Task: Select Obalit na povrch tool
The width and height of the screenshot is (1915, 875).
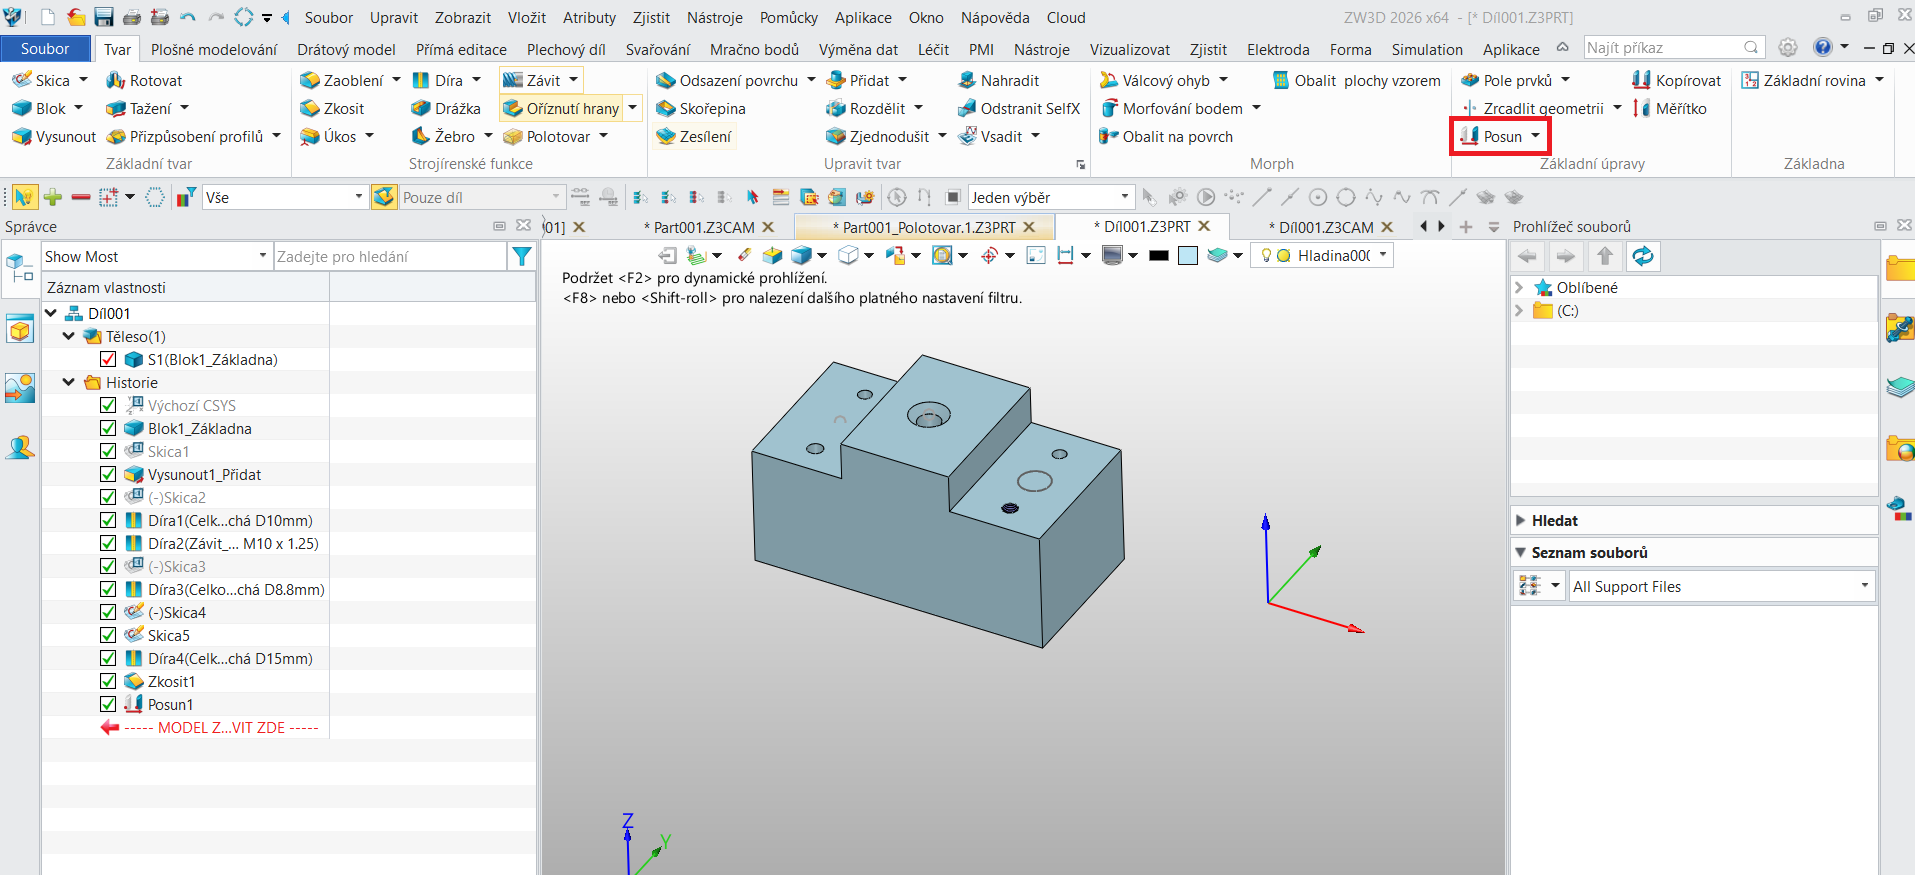Action: (1165, 136)
